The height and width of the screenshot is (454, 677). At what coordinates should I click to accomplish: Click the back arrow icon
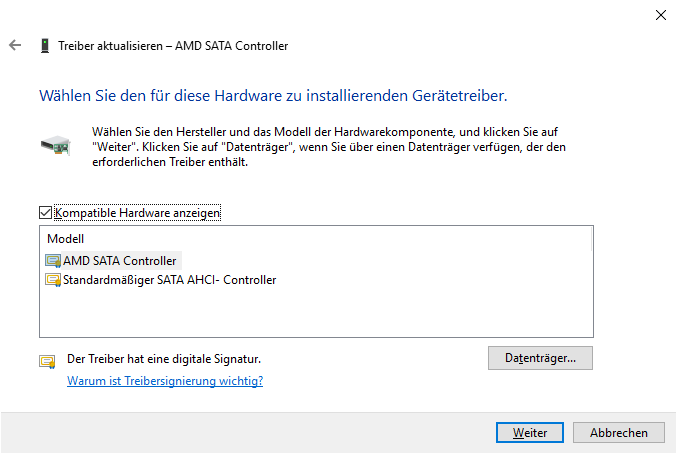pos(15,46)
